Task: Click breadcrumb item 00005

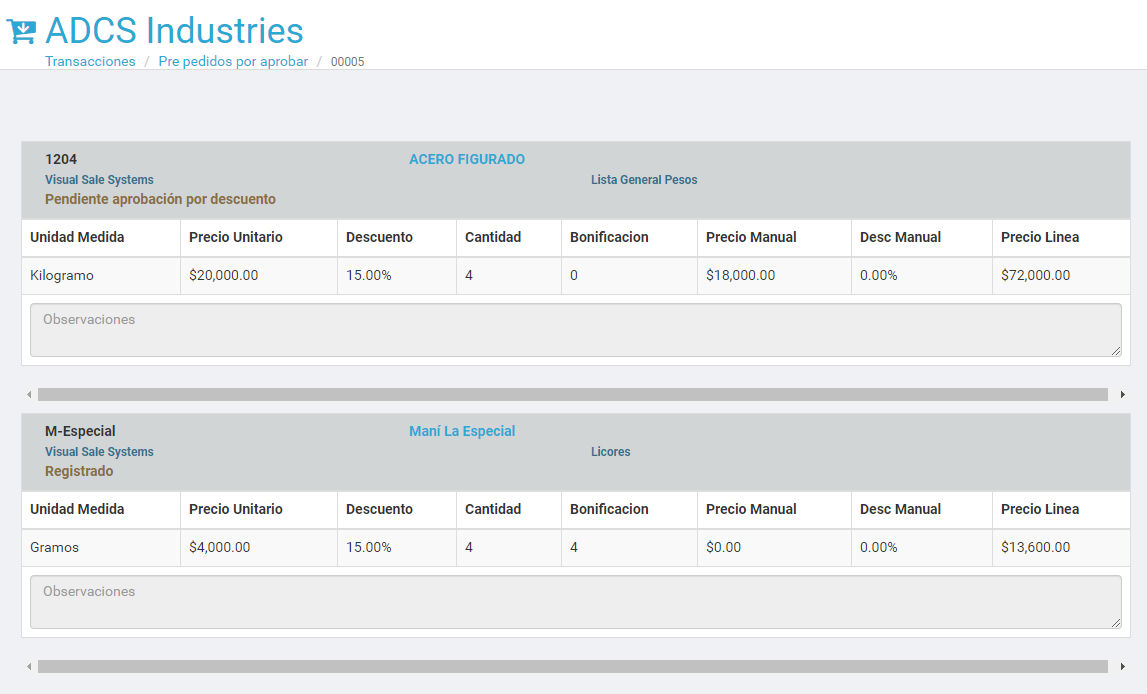Action: [x=347, y=62]
